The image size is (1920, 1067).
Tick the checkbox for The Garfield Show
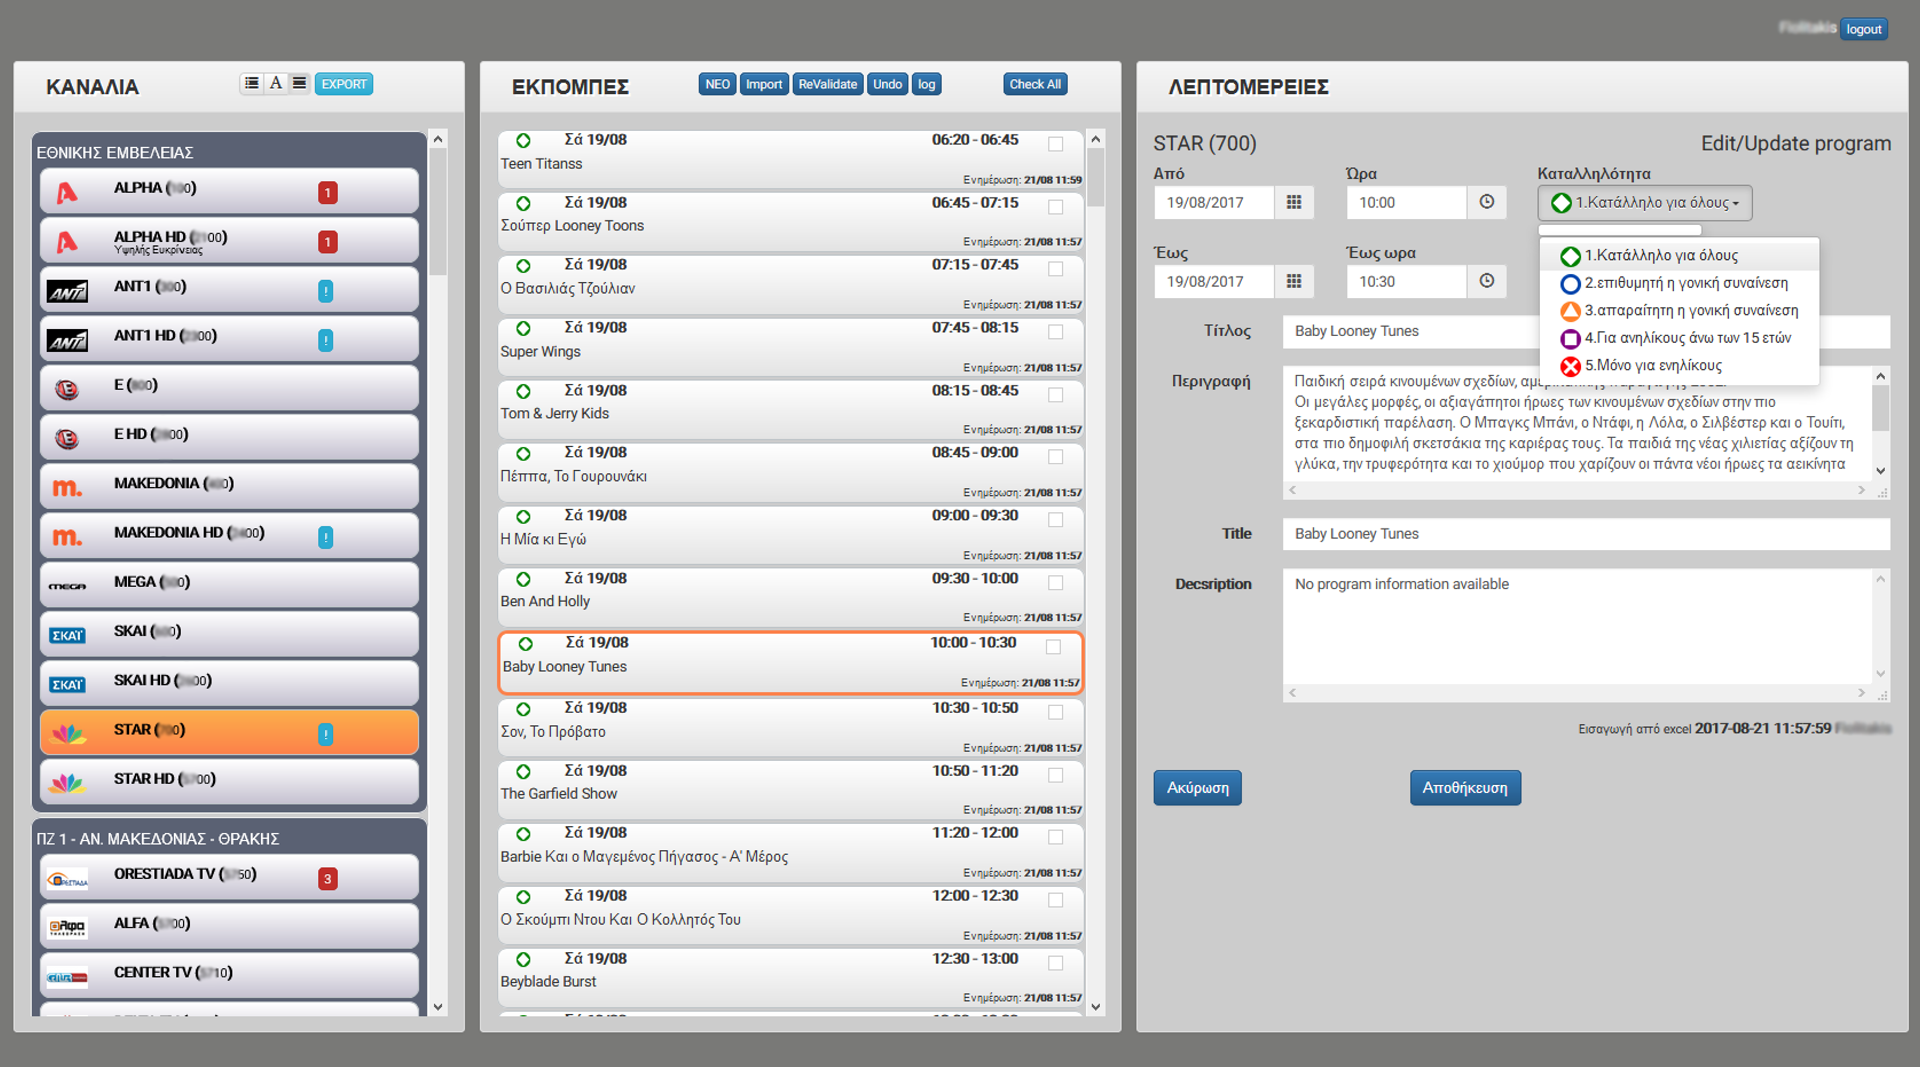coord(1055,775)
